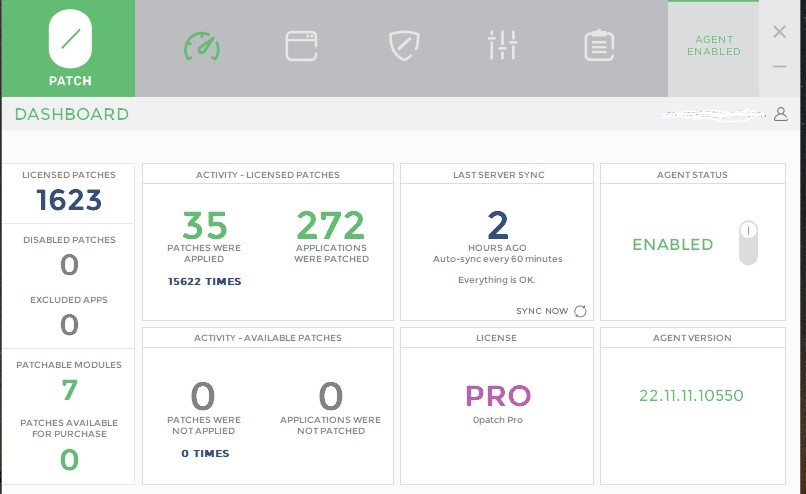Open the Settings sliders icon tab
The width and height of the screenshot is (806, 494).
tap(502, 45)
